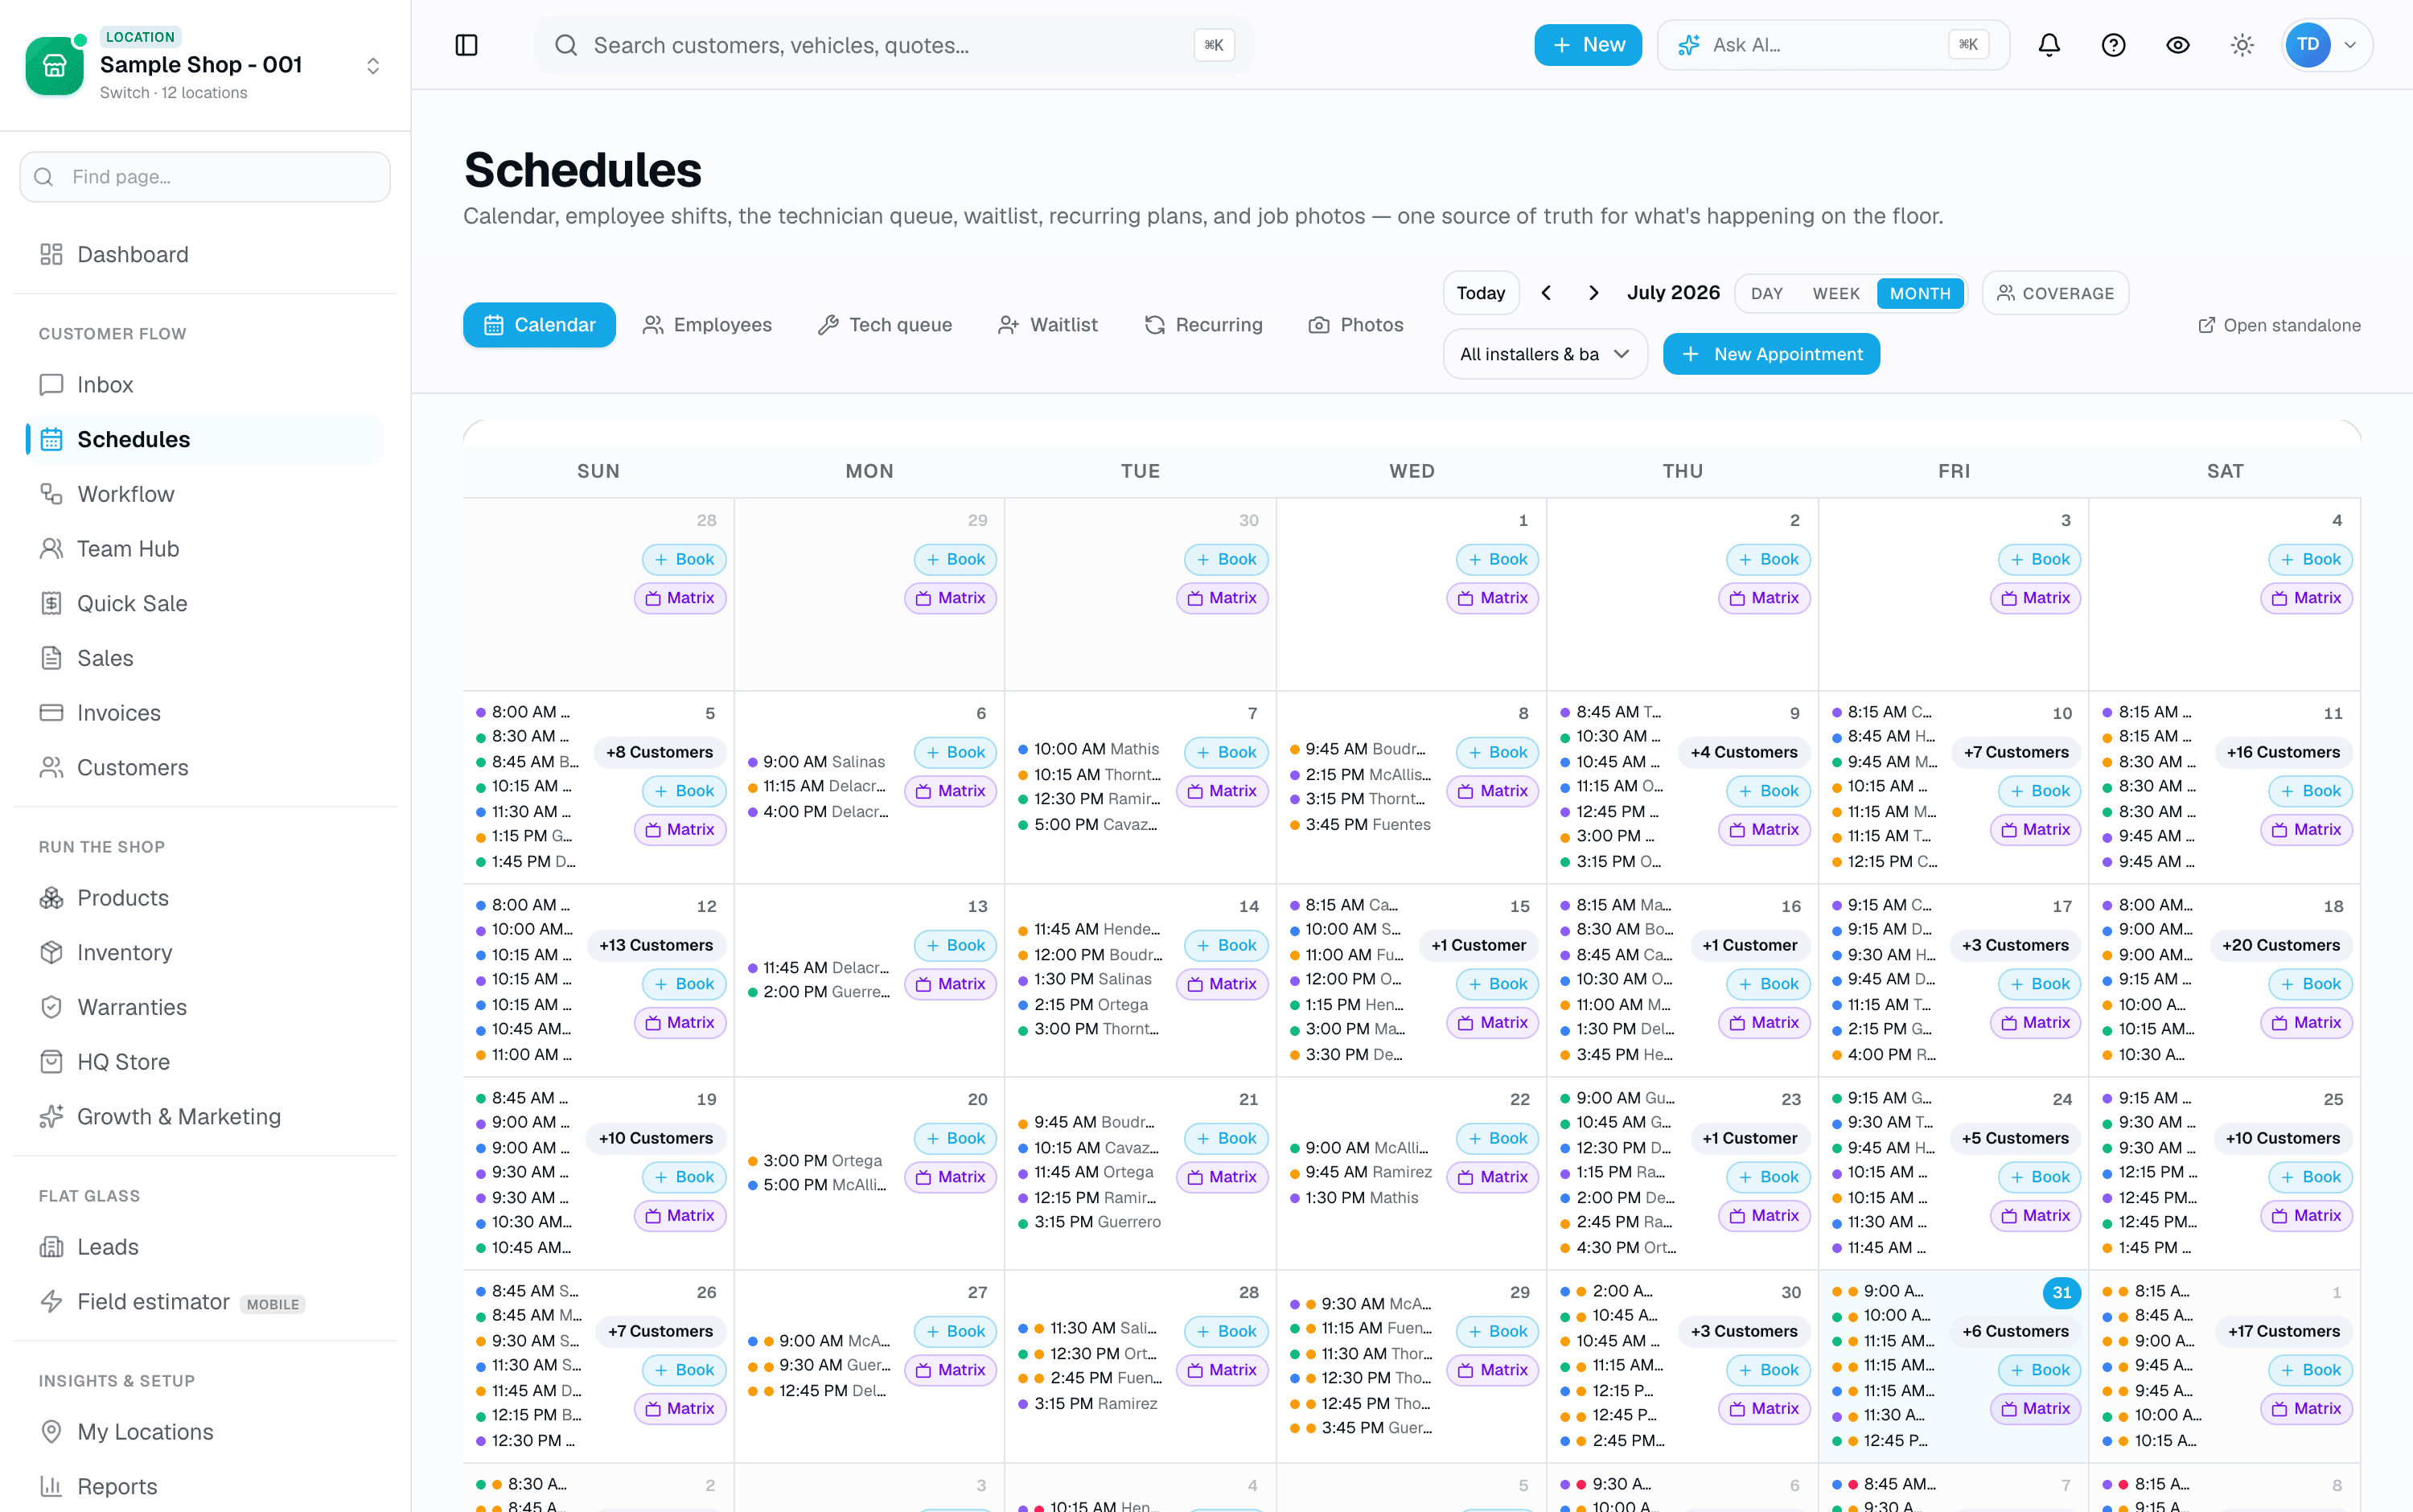Expand +13 Customers on July 12
This screenshot has width=2413, height=1512.
coord(656,945)
